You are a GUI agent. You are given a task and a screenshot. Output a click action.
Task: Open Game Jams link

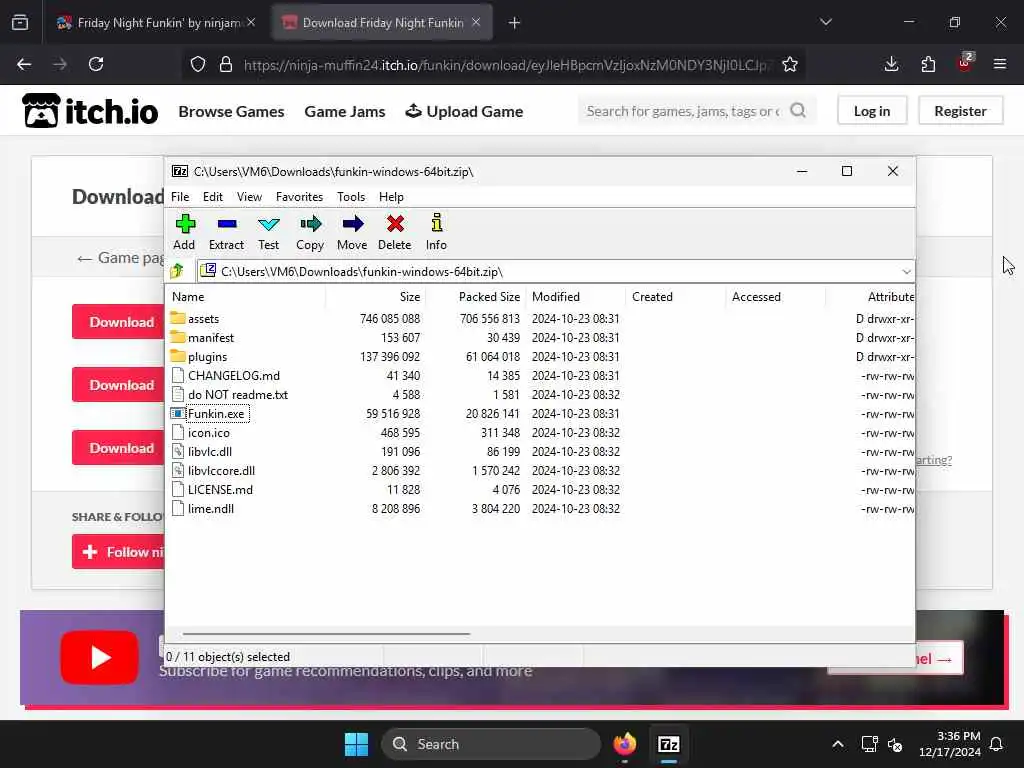click(345, 112)
